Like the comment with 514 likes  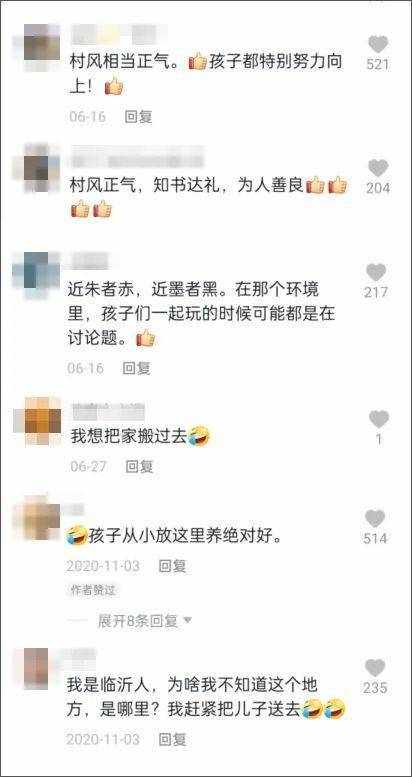point(375,518)
